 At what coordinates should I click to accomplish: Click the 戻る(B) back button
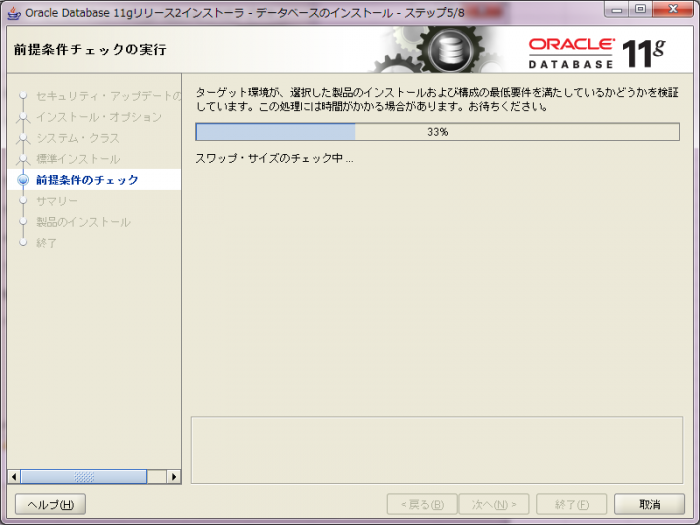(x=422, y=504)
